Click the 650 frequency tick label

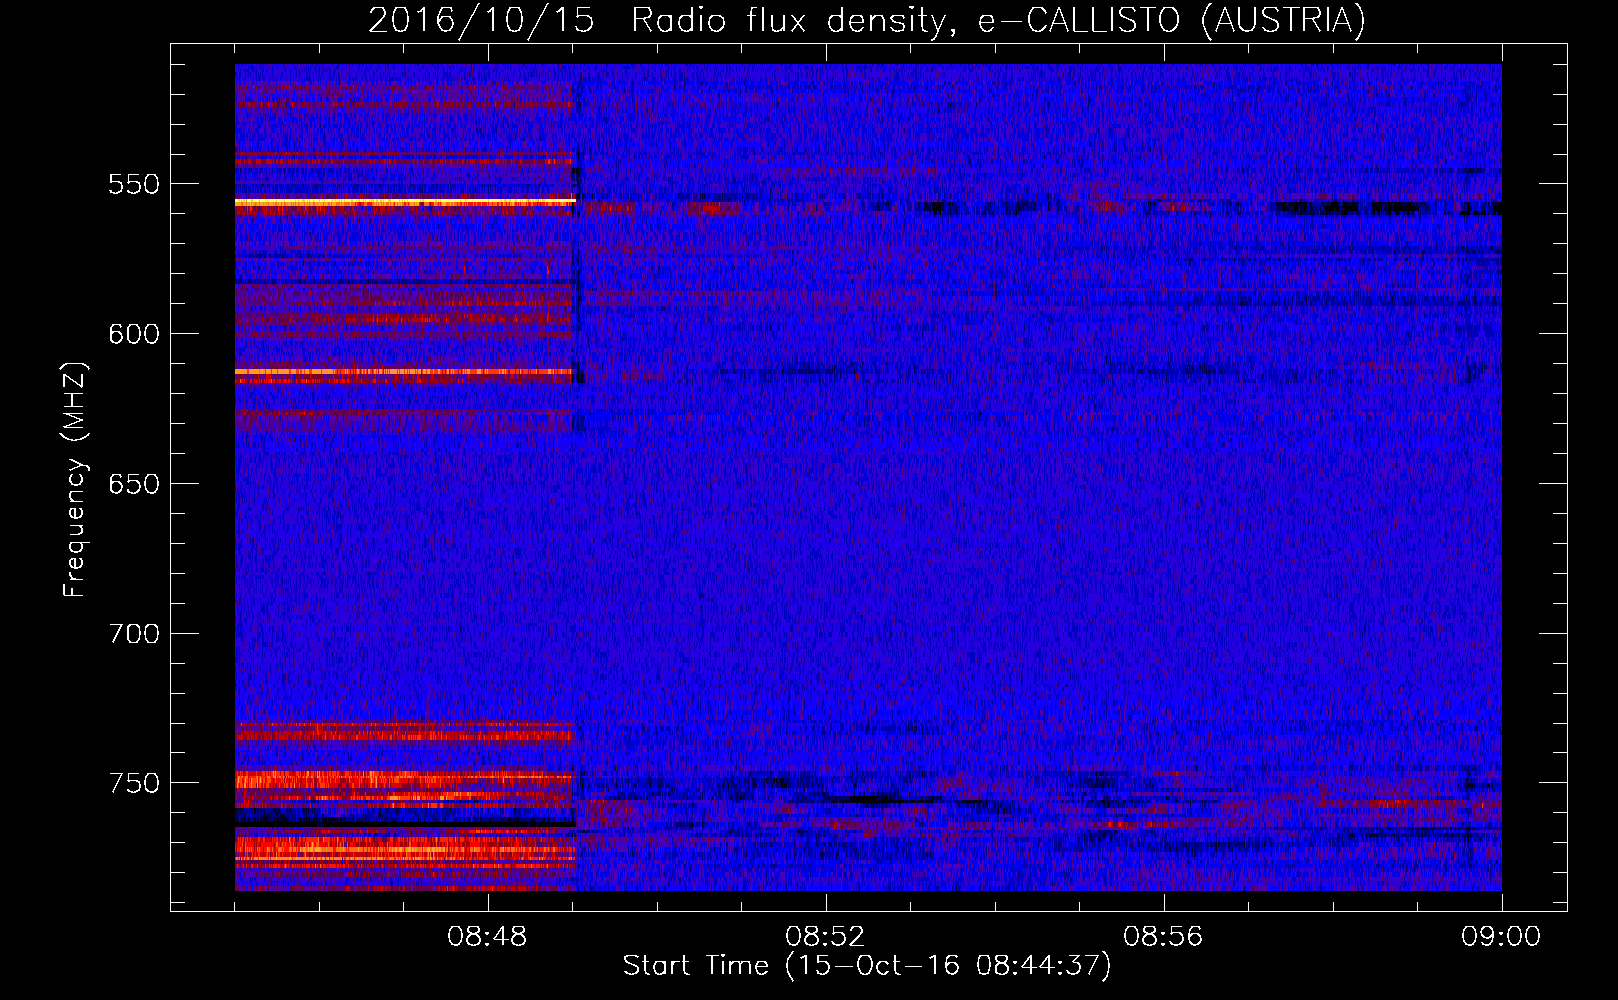coord(134,484)
